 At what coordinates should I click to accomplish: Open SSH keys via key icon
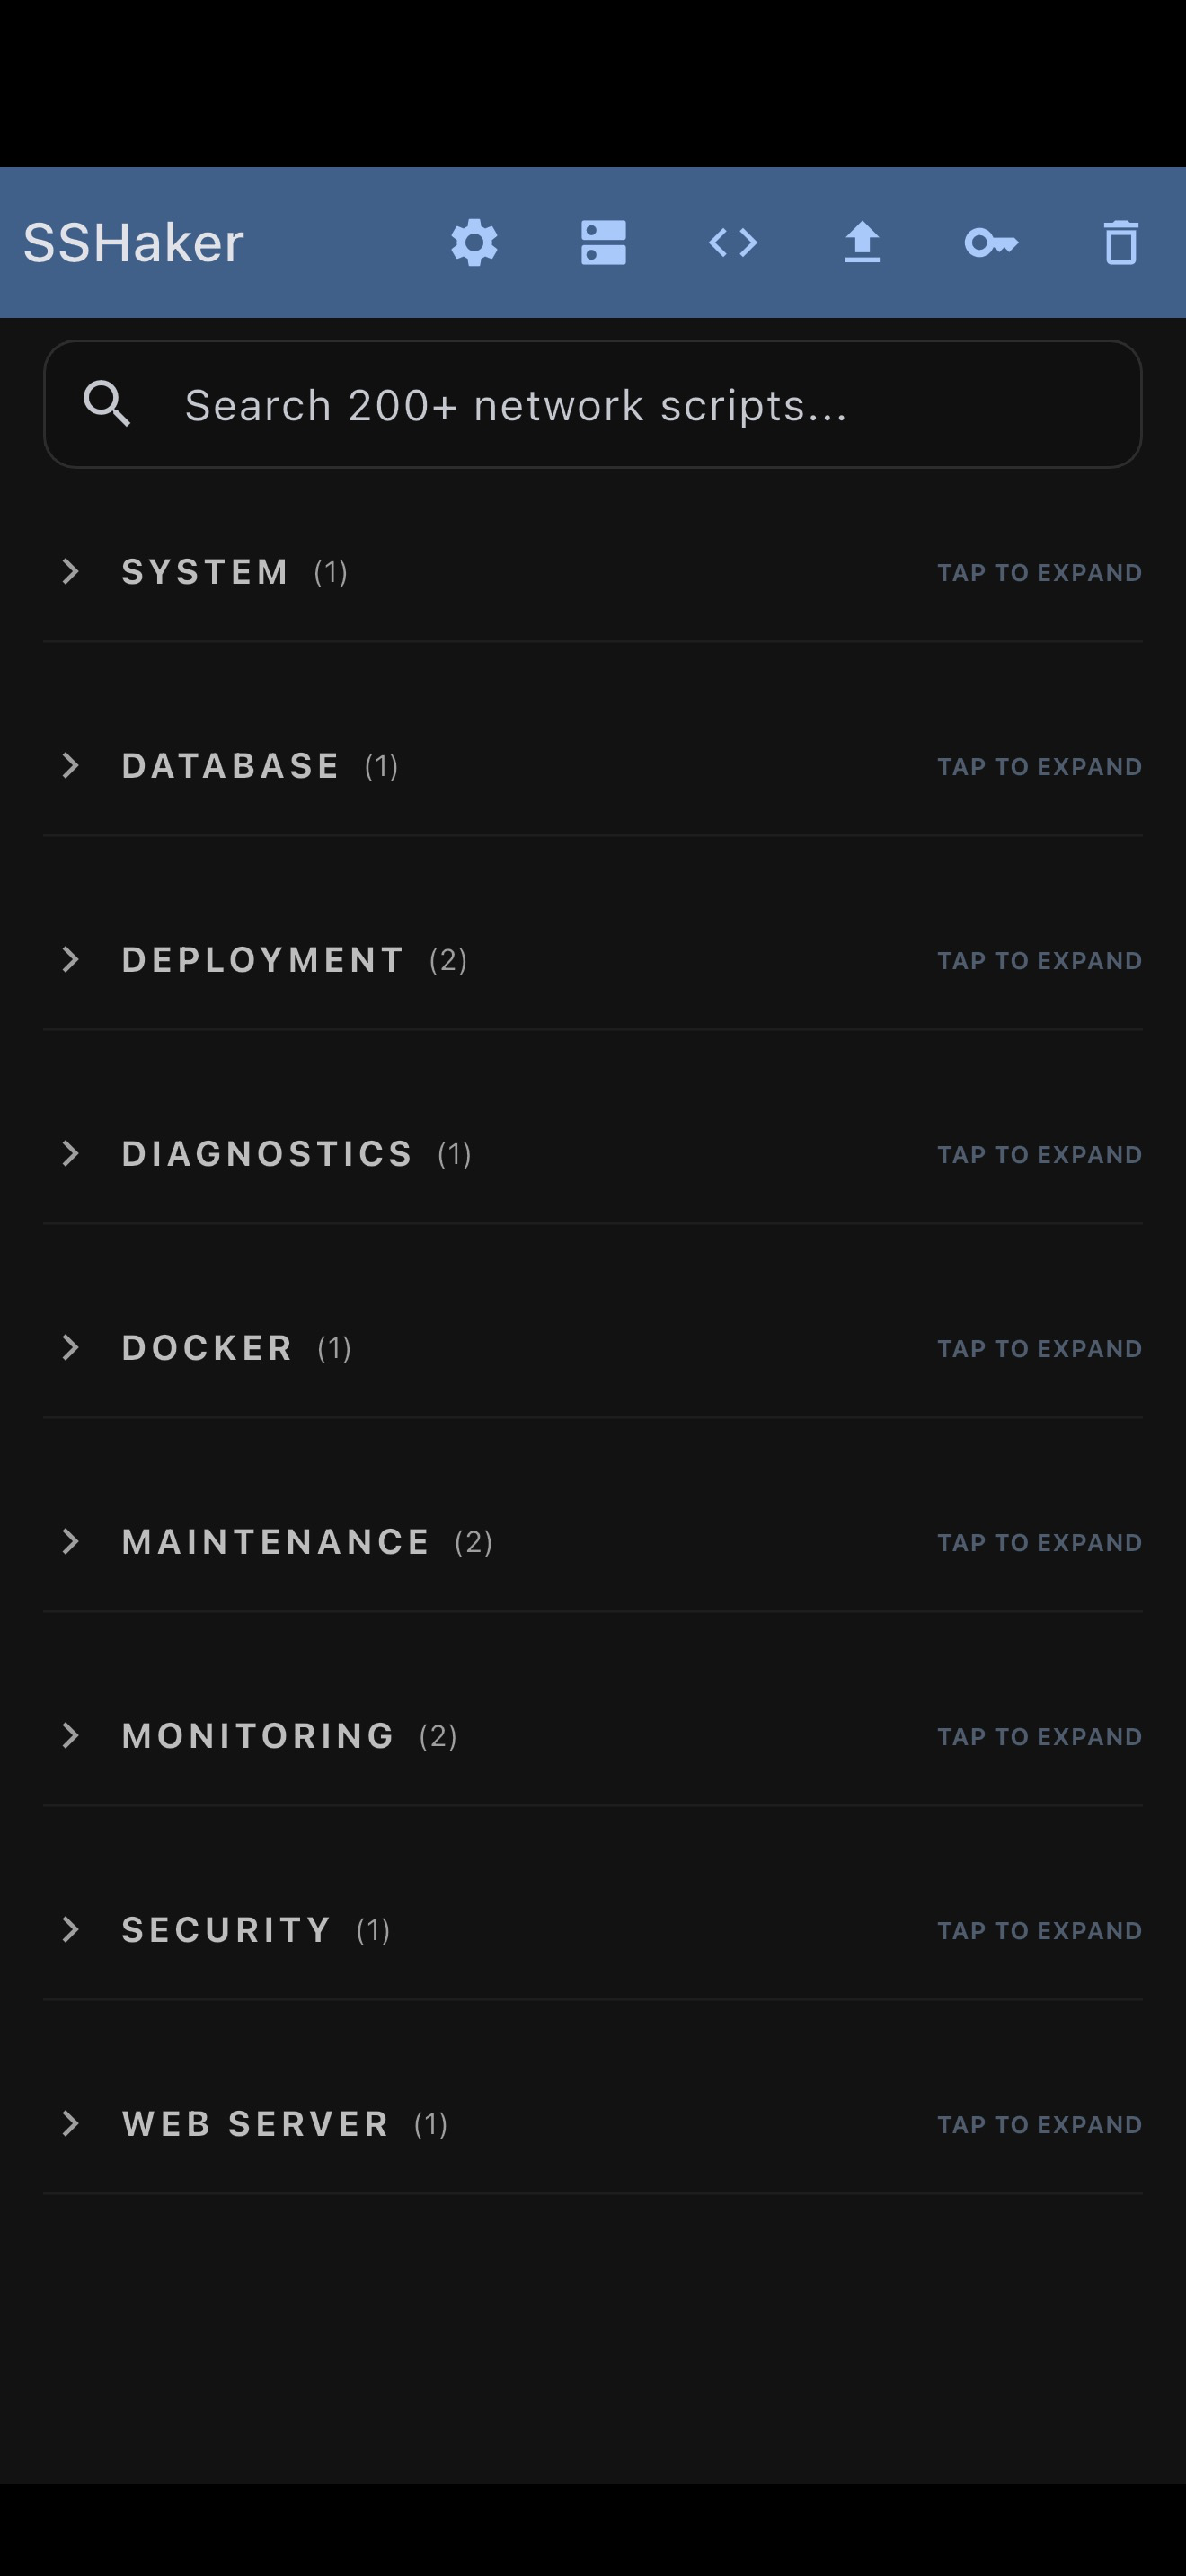tap(991, 243)
